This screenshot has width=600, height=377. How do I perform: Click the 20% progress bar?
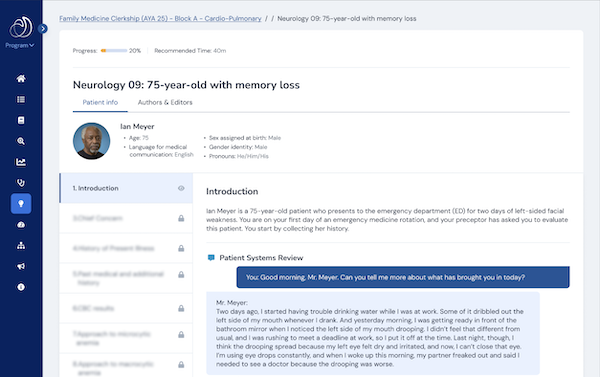click(x=114, y=51)
